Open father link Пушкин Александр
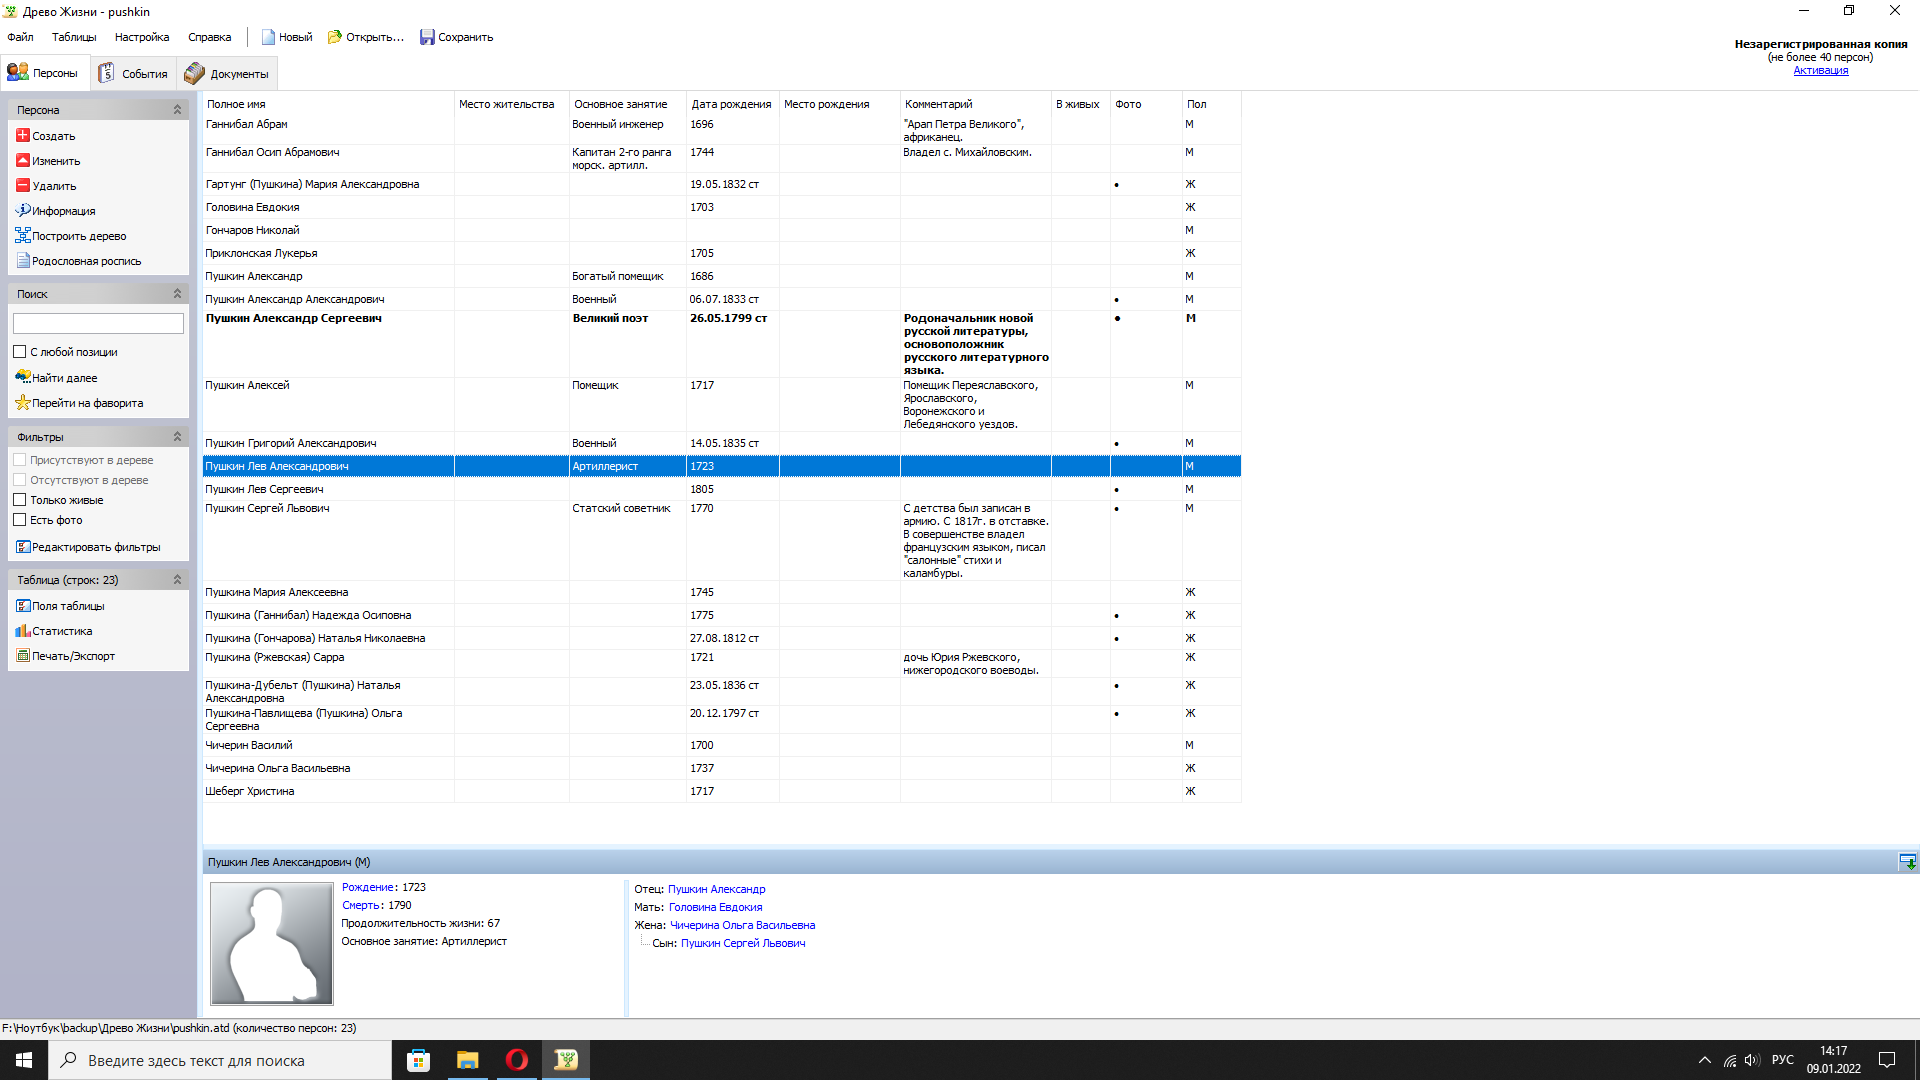 tap(716, 889)
